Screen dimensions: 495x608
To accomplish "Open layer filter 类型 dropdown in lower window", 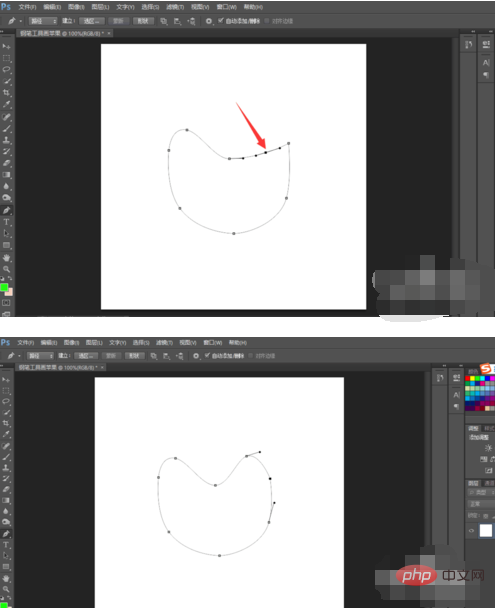I will pos(481,492).
